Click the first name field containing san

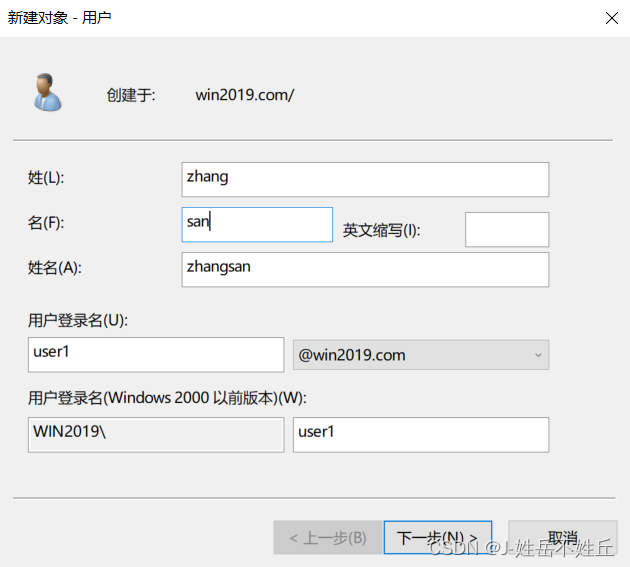tap(257, 225)
